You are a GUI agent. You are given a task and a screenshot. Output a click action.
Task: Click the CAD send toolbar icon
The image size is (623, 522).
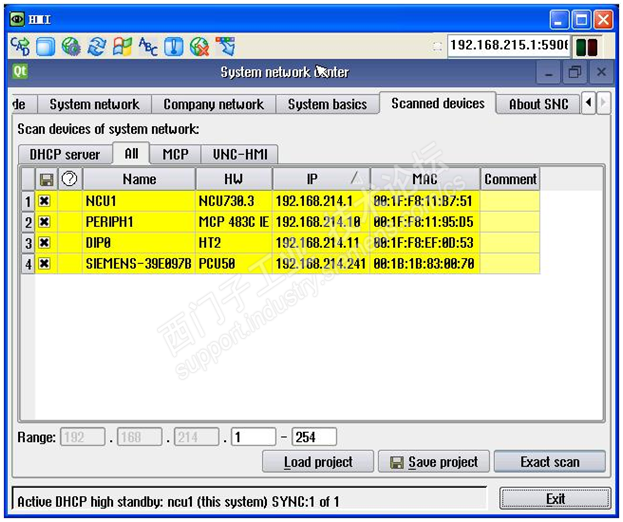click(x=20, y=46)
